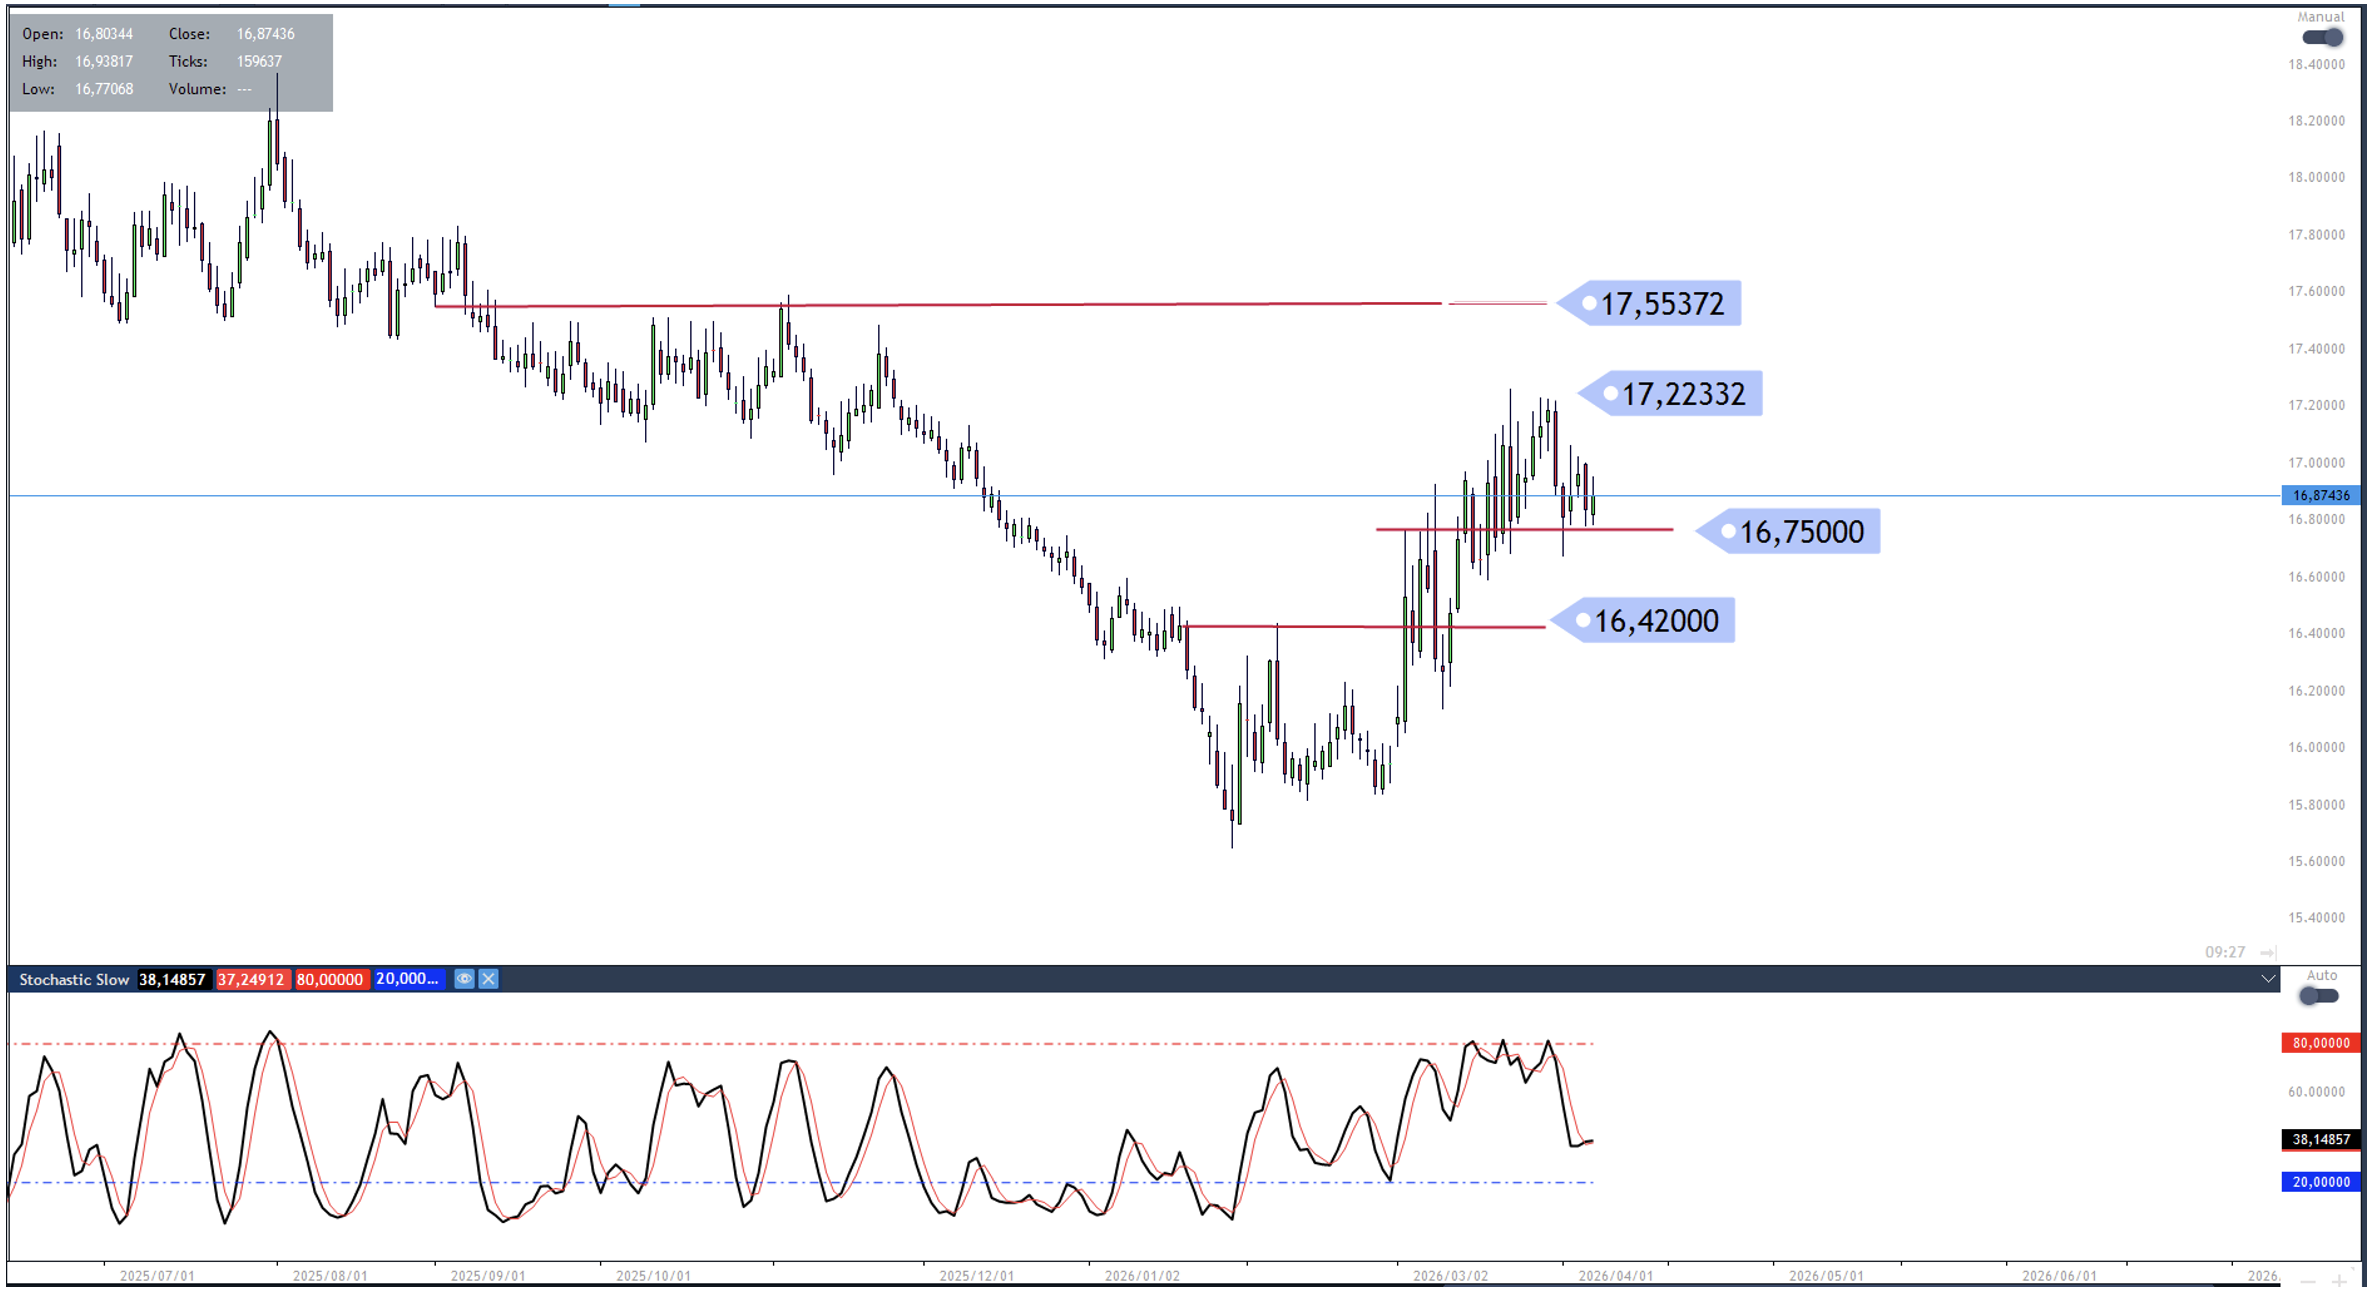
Task: Collapse indicator panel using chevron arrow
Action: pyautogui.click(x=2267, y=979)
